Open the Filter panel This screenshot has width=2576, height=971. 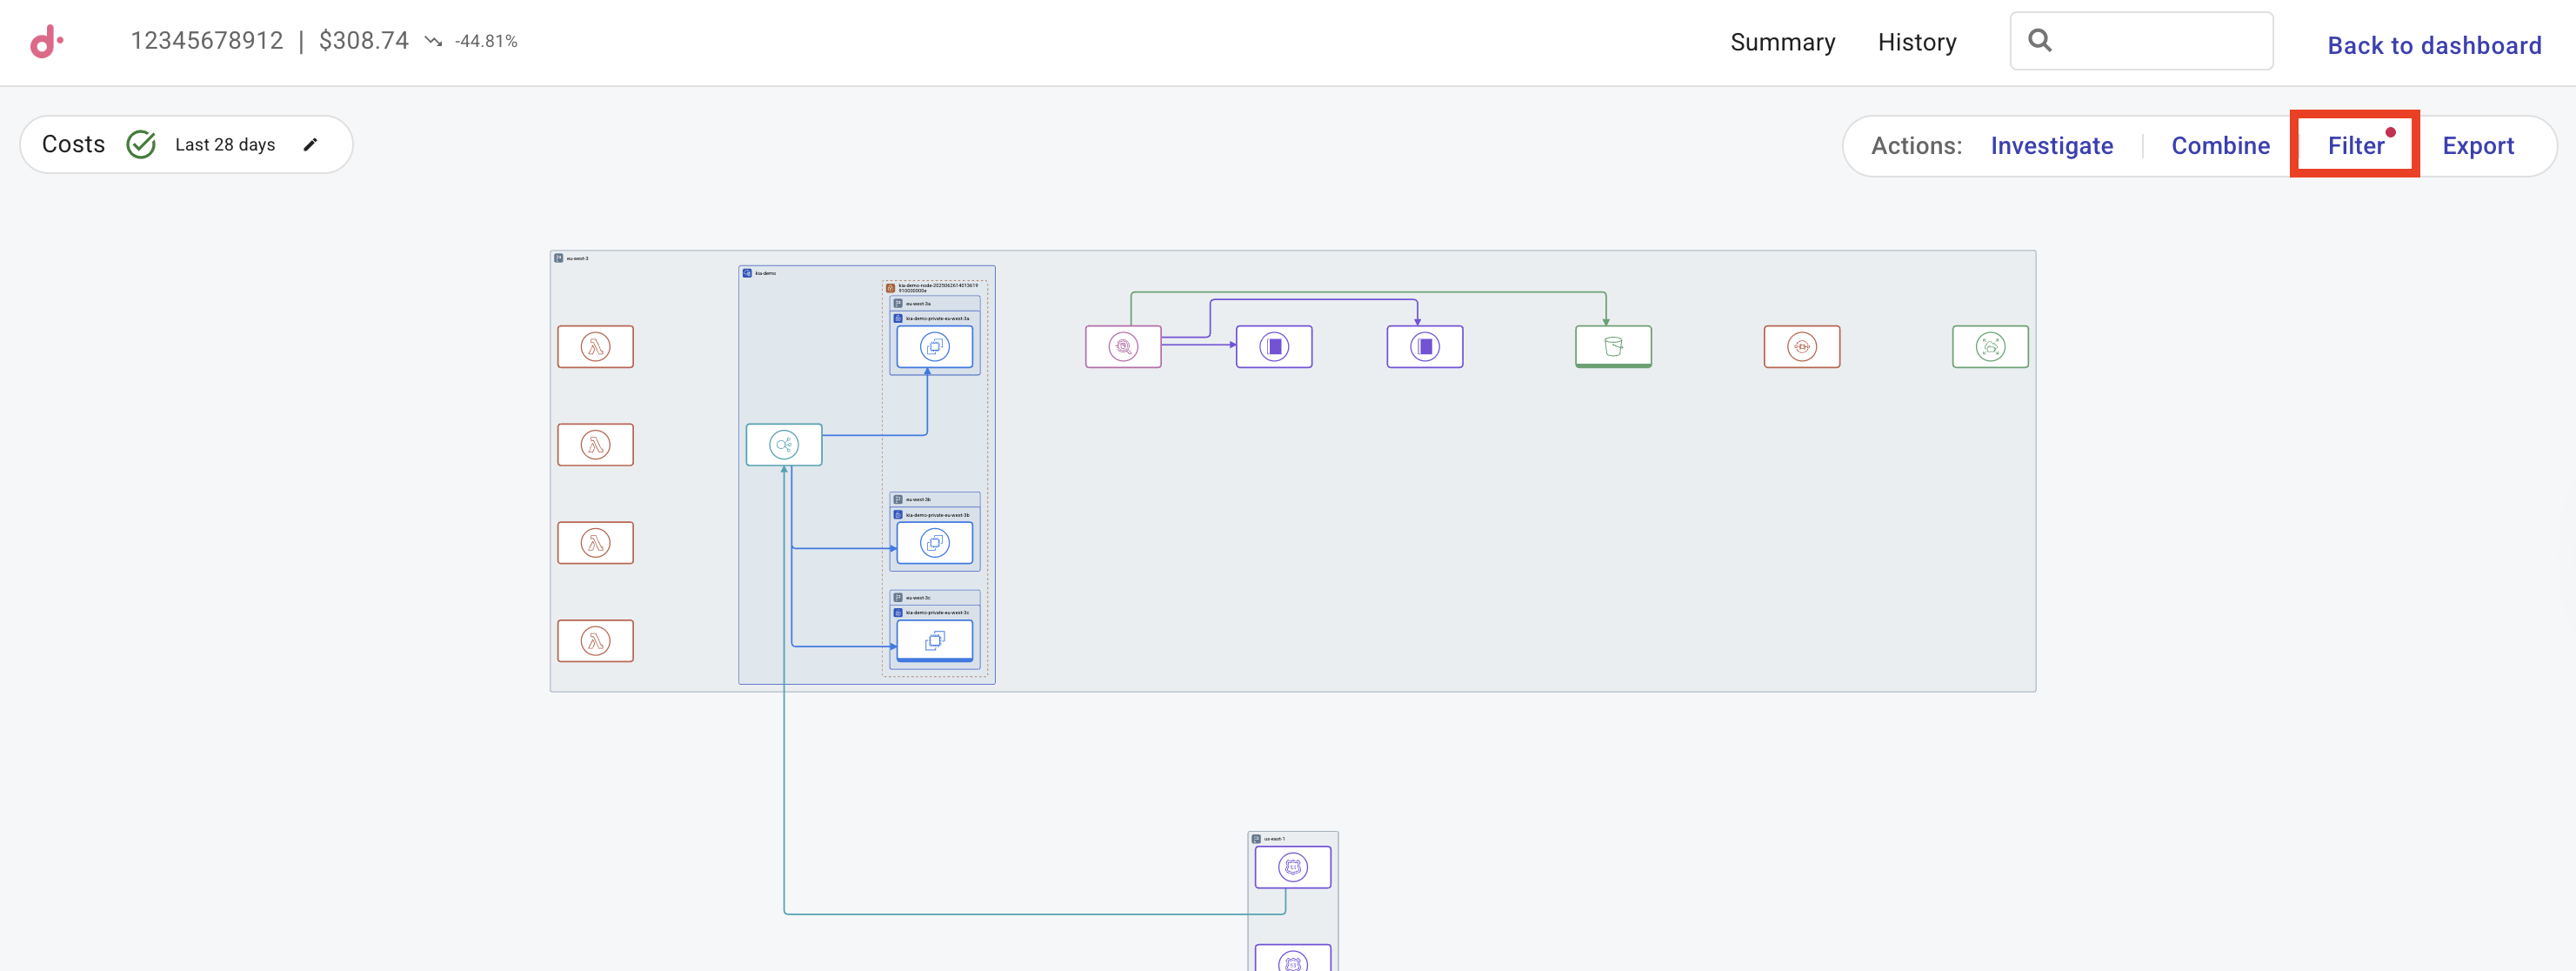tap(2355, 145)
